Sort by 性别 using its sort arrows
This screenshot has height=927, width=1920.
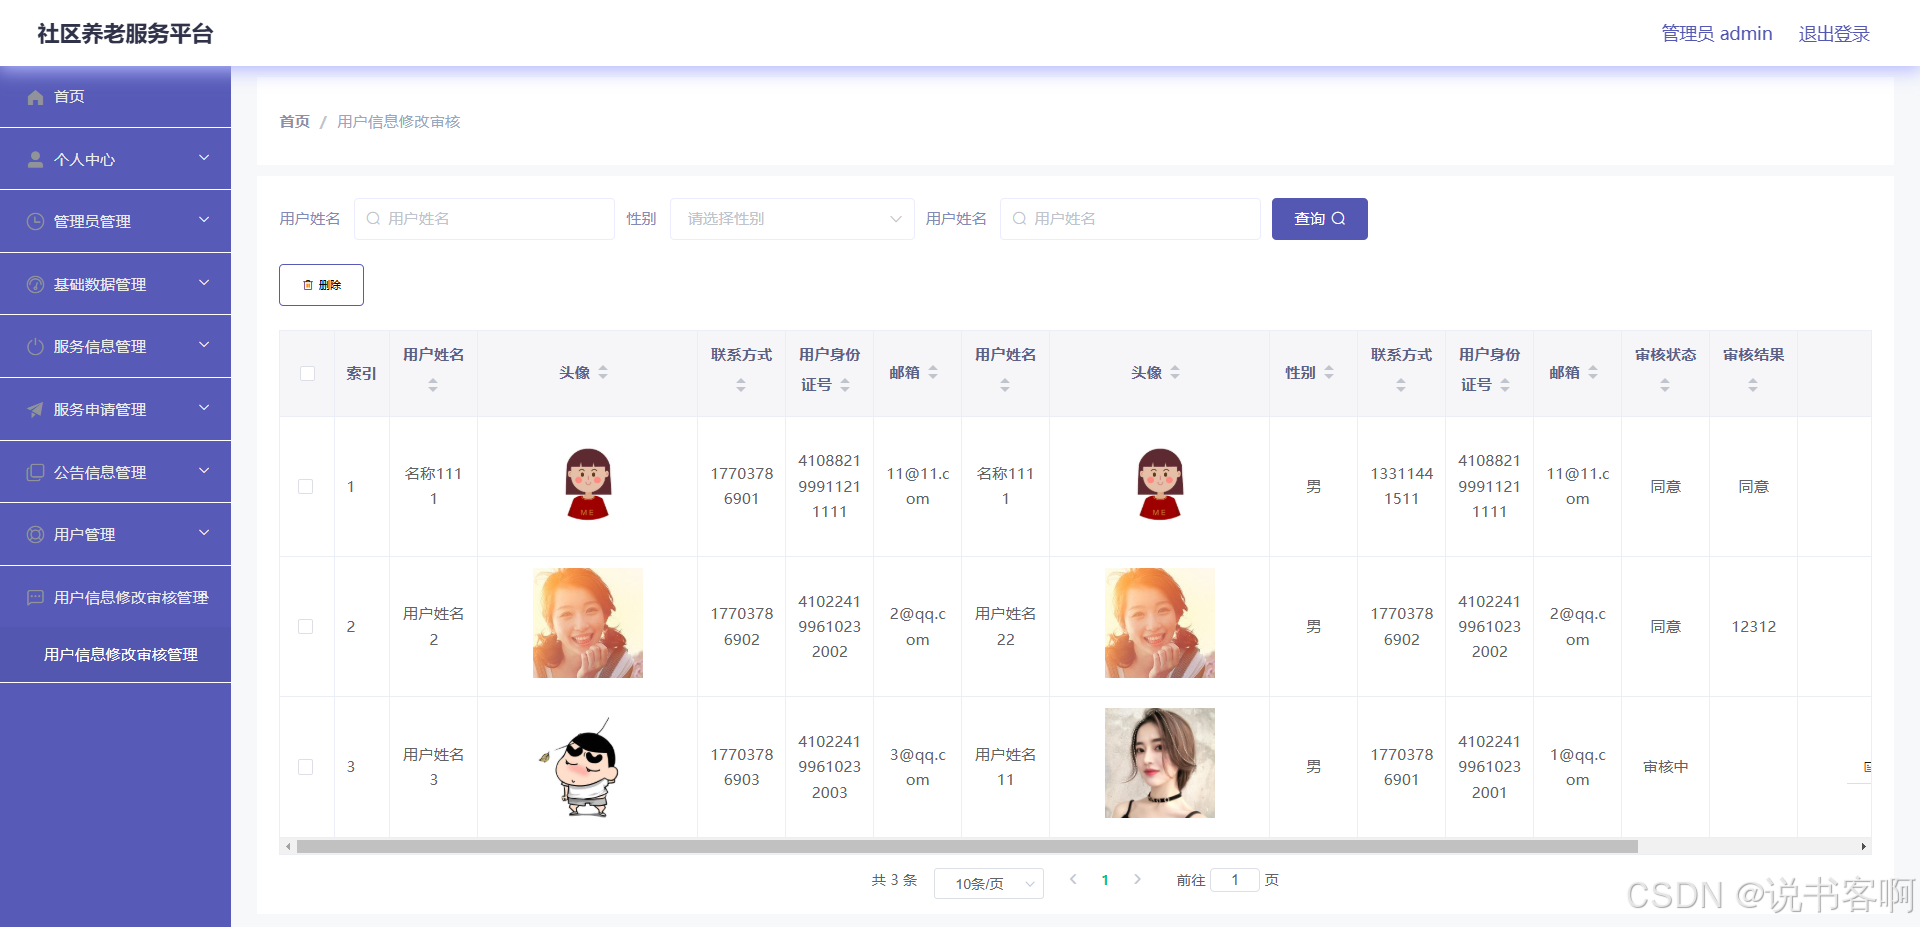1329,372
